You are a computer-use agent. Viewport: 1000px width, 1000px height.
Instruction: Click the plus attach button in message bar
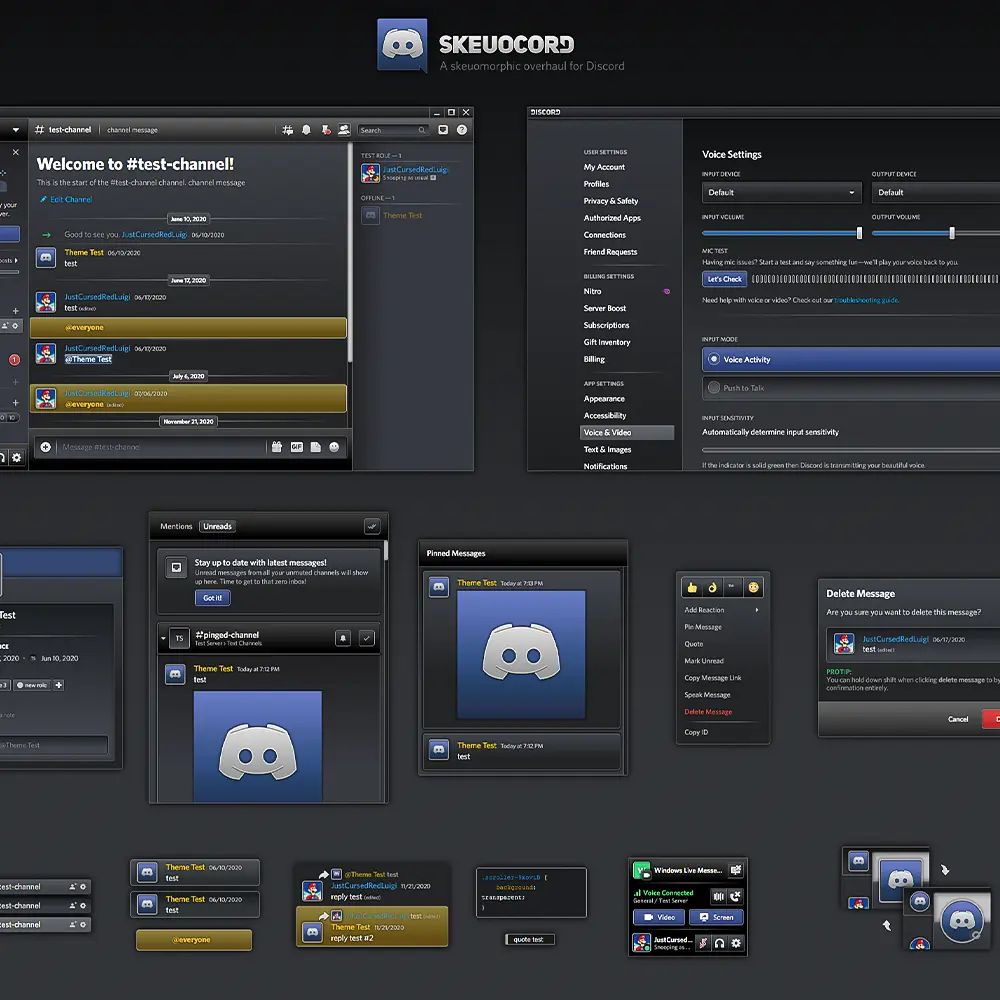tap(45, 447)
